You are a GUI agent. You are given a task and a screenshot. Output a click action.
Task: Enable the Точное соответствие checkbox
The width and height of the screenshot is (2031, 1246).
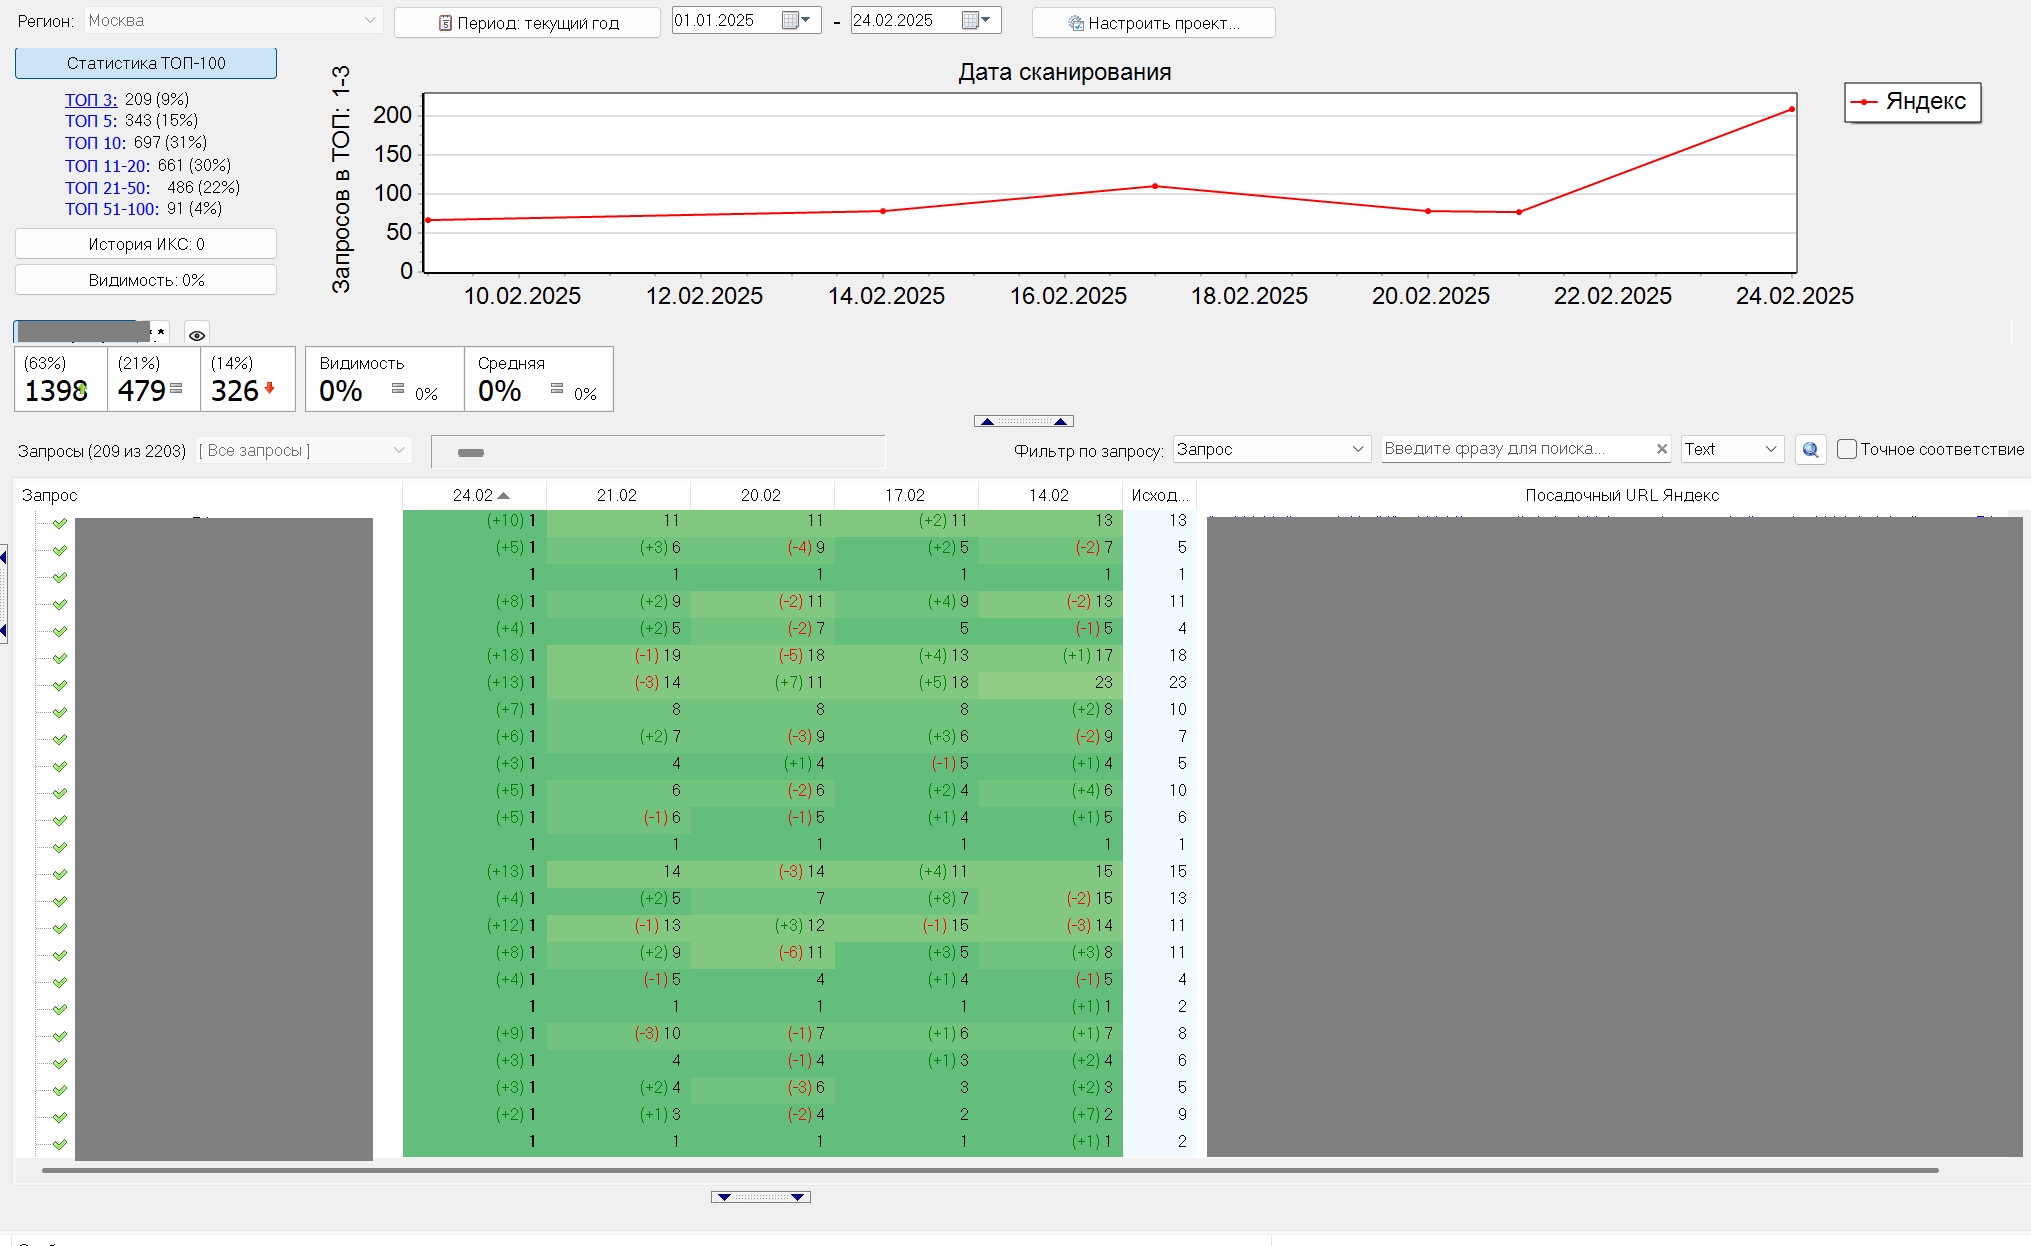click(1847, 449)
